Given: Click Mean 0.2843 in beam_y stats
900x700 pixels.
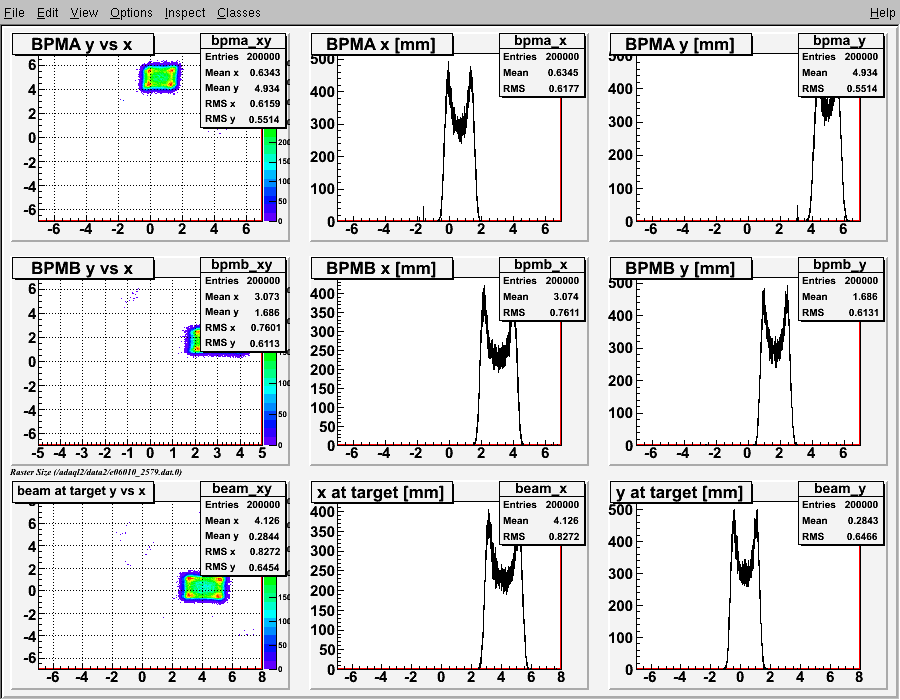Looking at the screenshot, I should pos(840,520).
